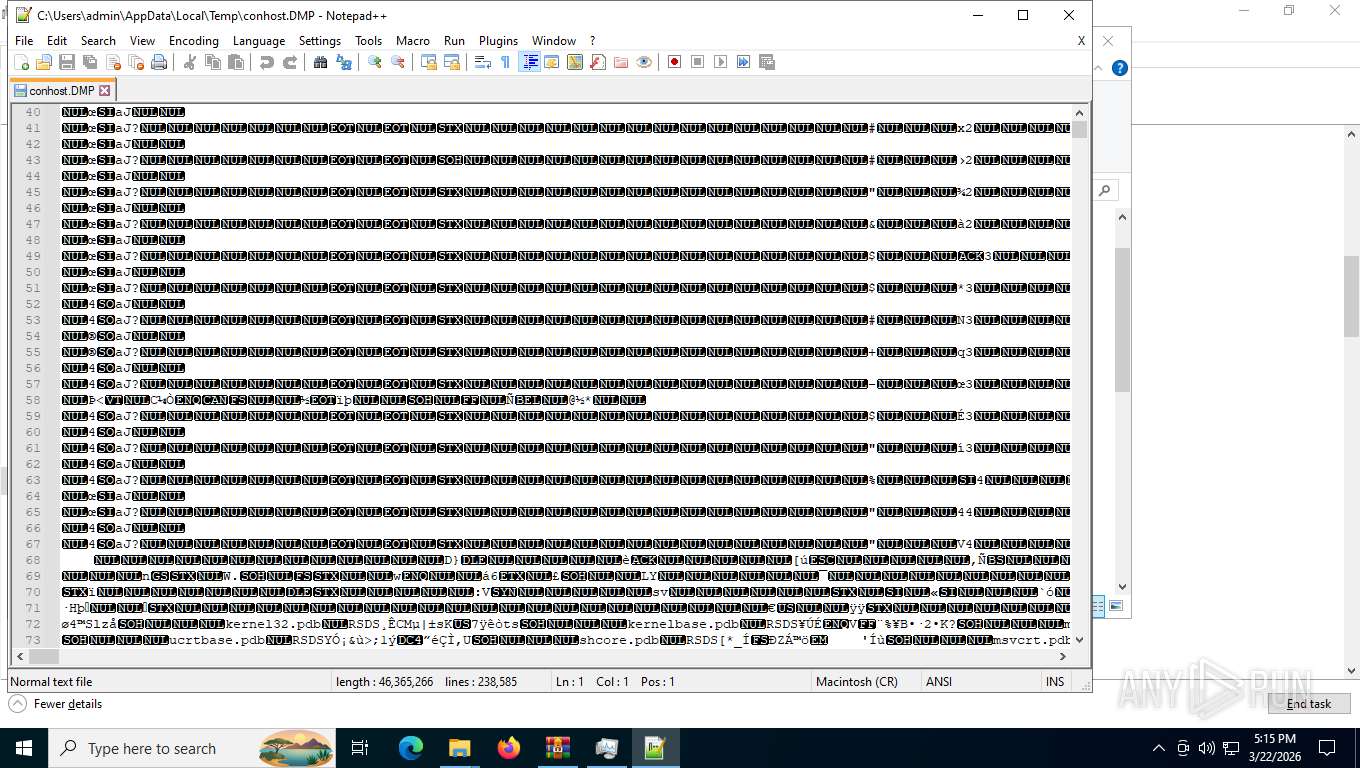Open the File menu
The image size is (1360, 768).
point(24,41)
